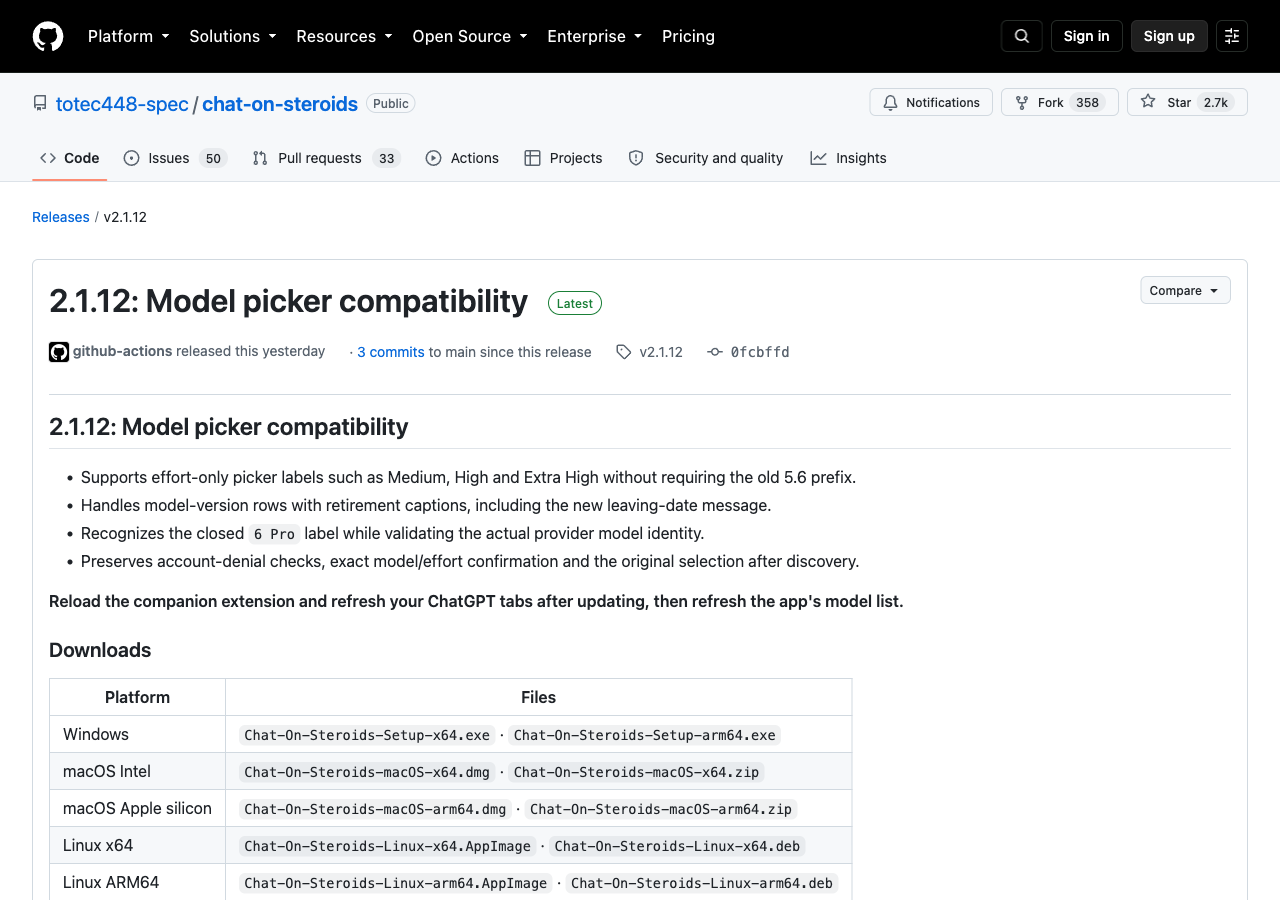
Task: Click the repository icon beside totec448-spec
Action: pyautogui.click(x=40, y=103)
